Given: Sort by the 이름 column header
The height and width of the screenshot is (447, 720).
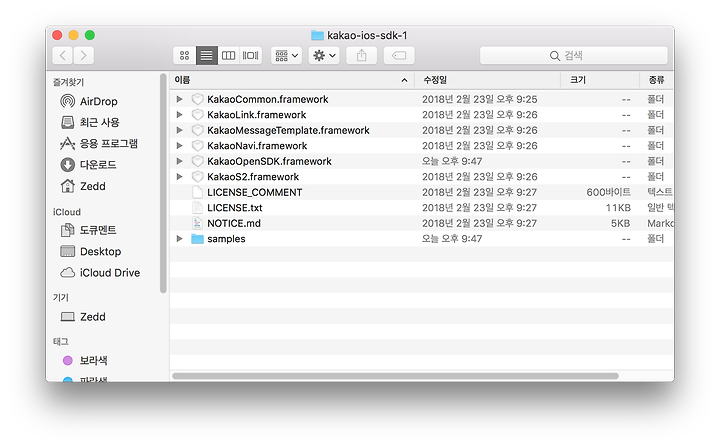Looking at the screenshot, I should (x=292, y=80).
